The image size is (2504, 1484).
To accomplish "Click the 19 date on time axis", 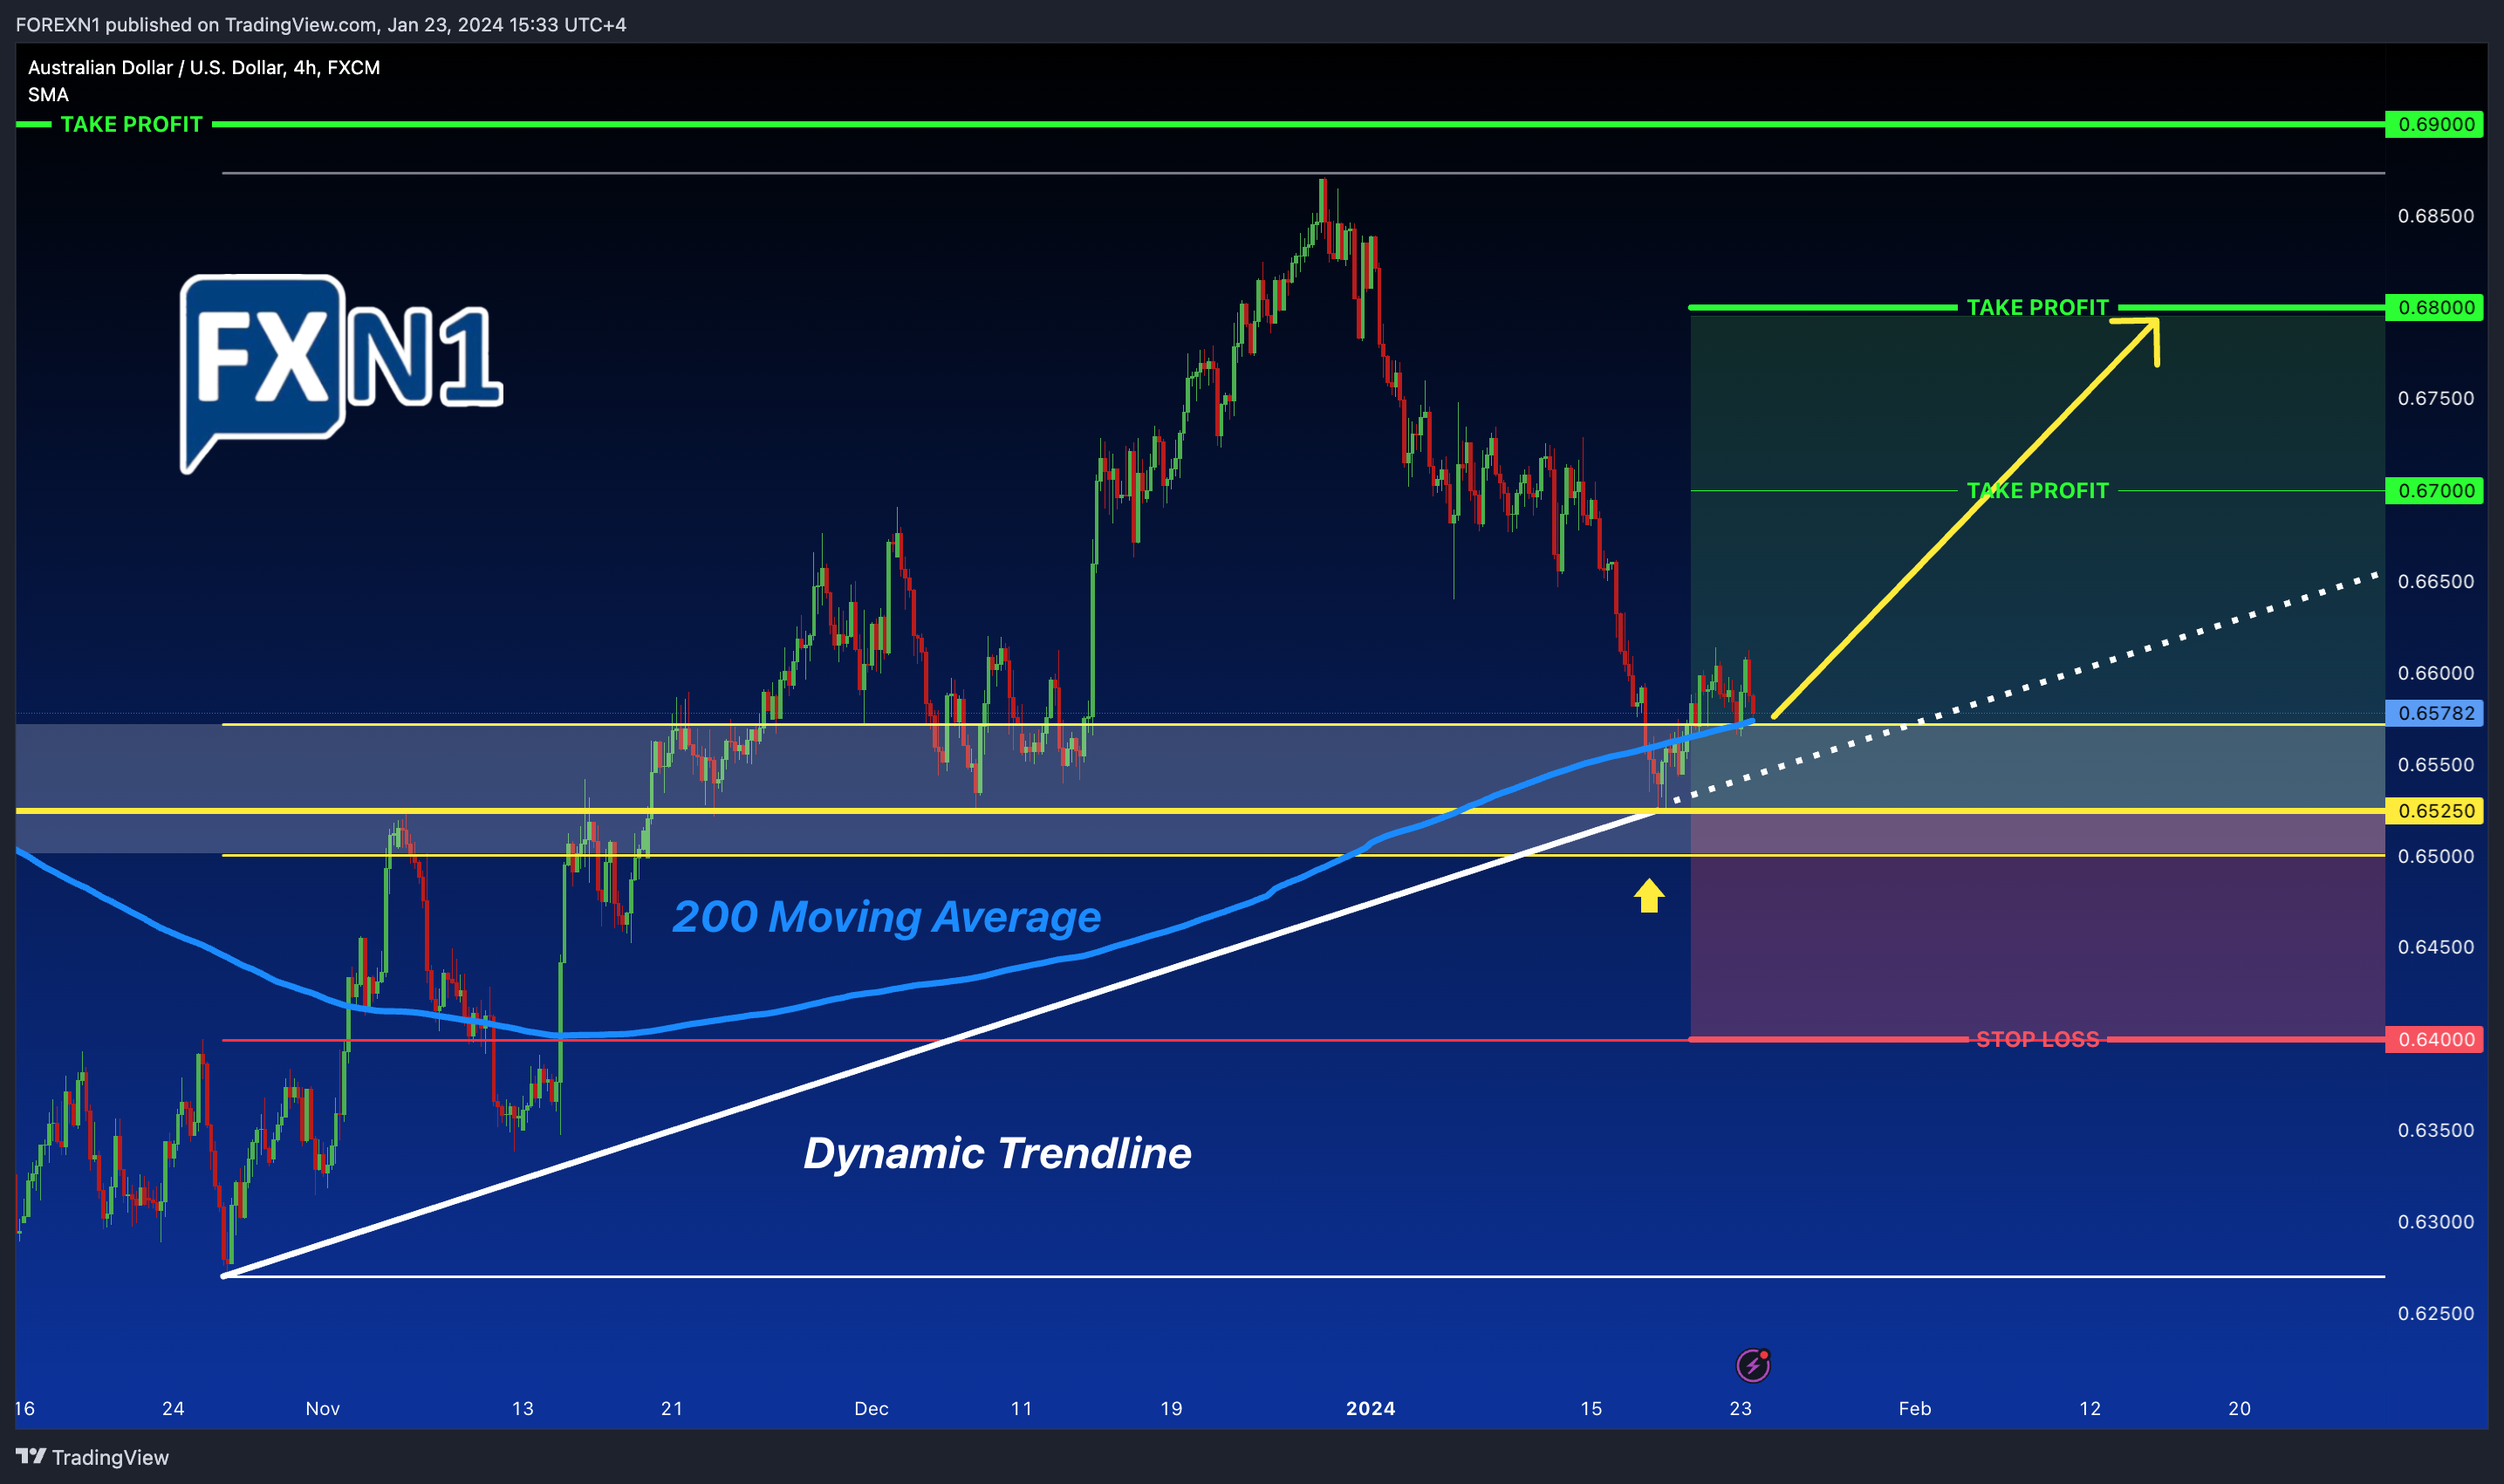I will (1171, 1408).
